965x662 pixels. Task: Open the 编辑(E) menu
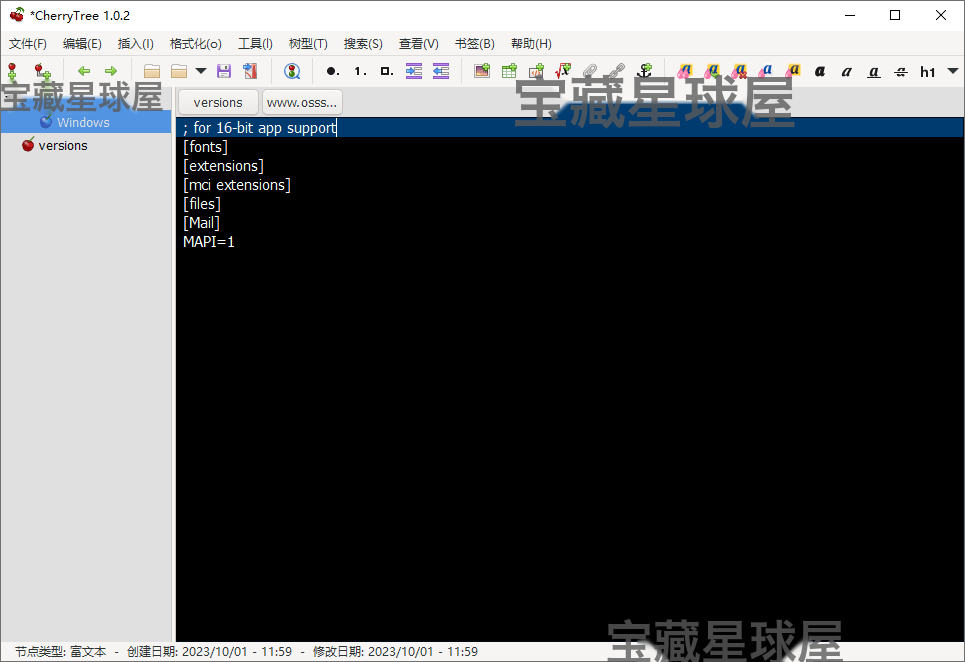coord(82,44)
